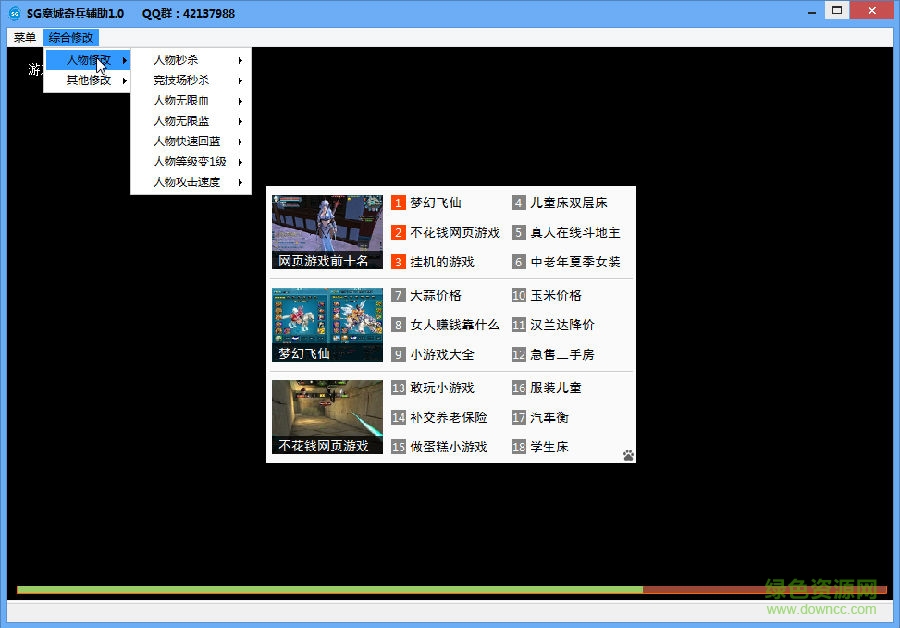The height and width of the screenshot is (628, 900).
Task: Open the 梦幻飞仙 link ranked first
Action: click(436, 203)
